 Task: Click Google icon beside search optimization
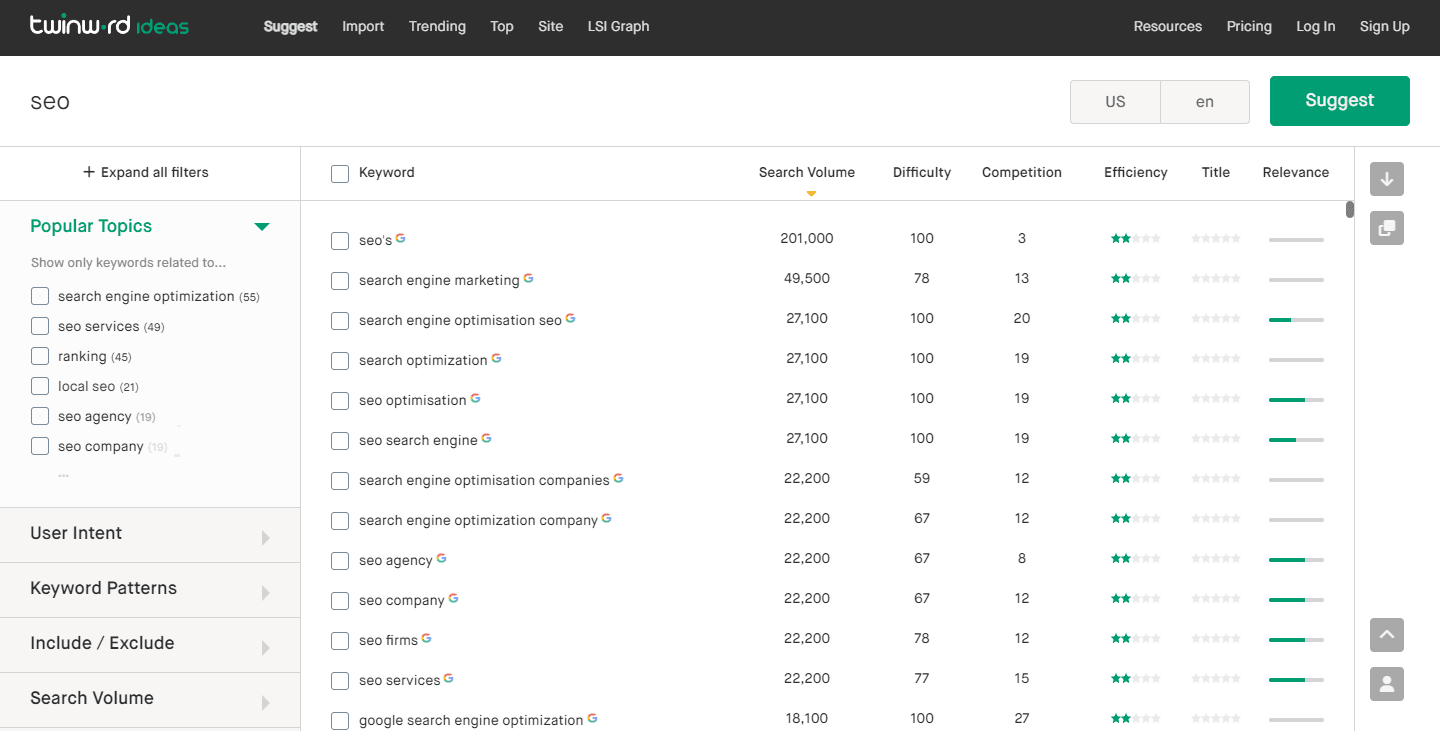click(x=497, y=358)
